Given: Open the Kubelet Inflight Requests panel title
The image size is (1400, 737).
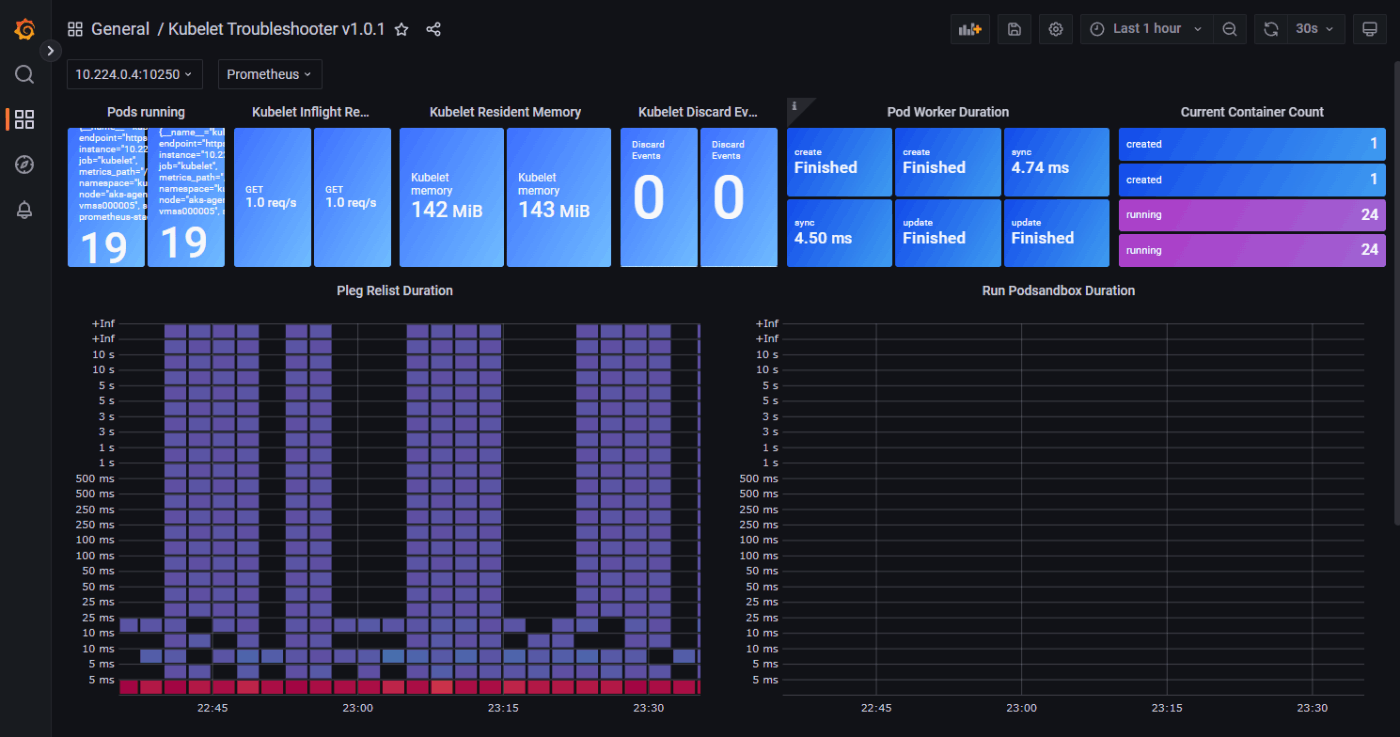Looking at the screenshot, I should pyautogui.click(x=312, y=112).
